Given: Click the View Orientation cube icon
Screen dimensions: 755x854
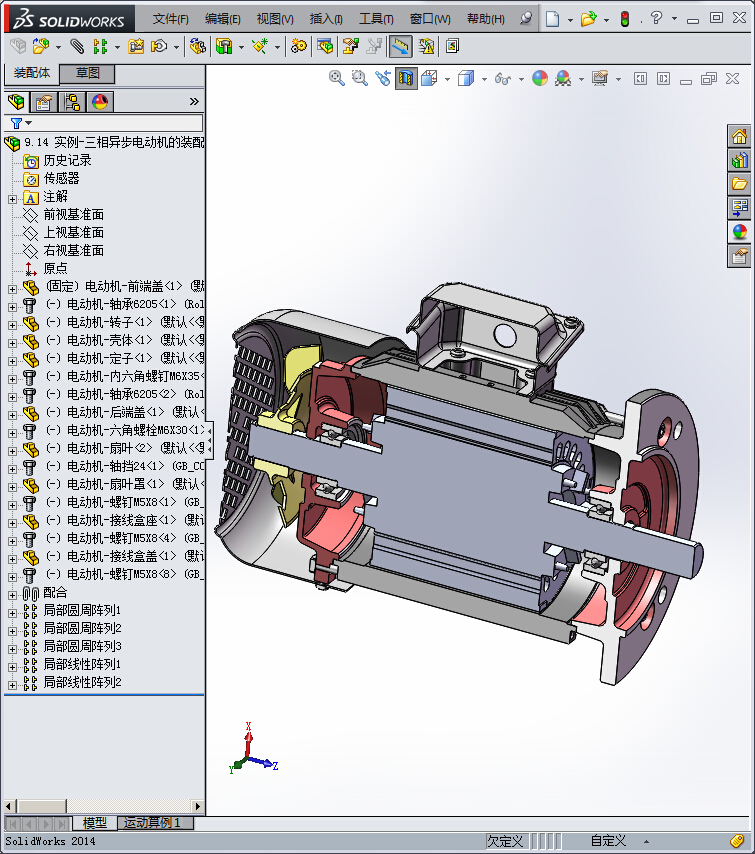Looking at the screenshot, I should pos(429,78).
